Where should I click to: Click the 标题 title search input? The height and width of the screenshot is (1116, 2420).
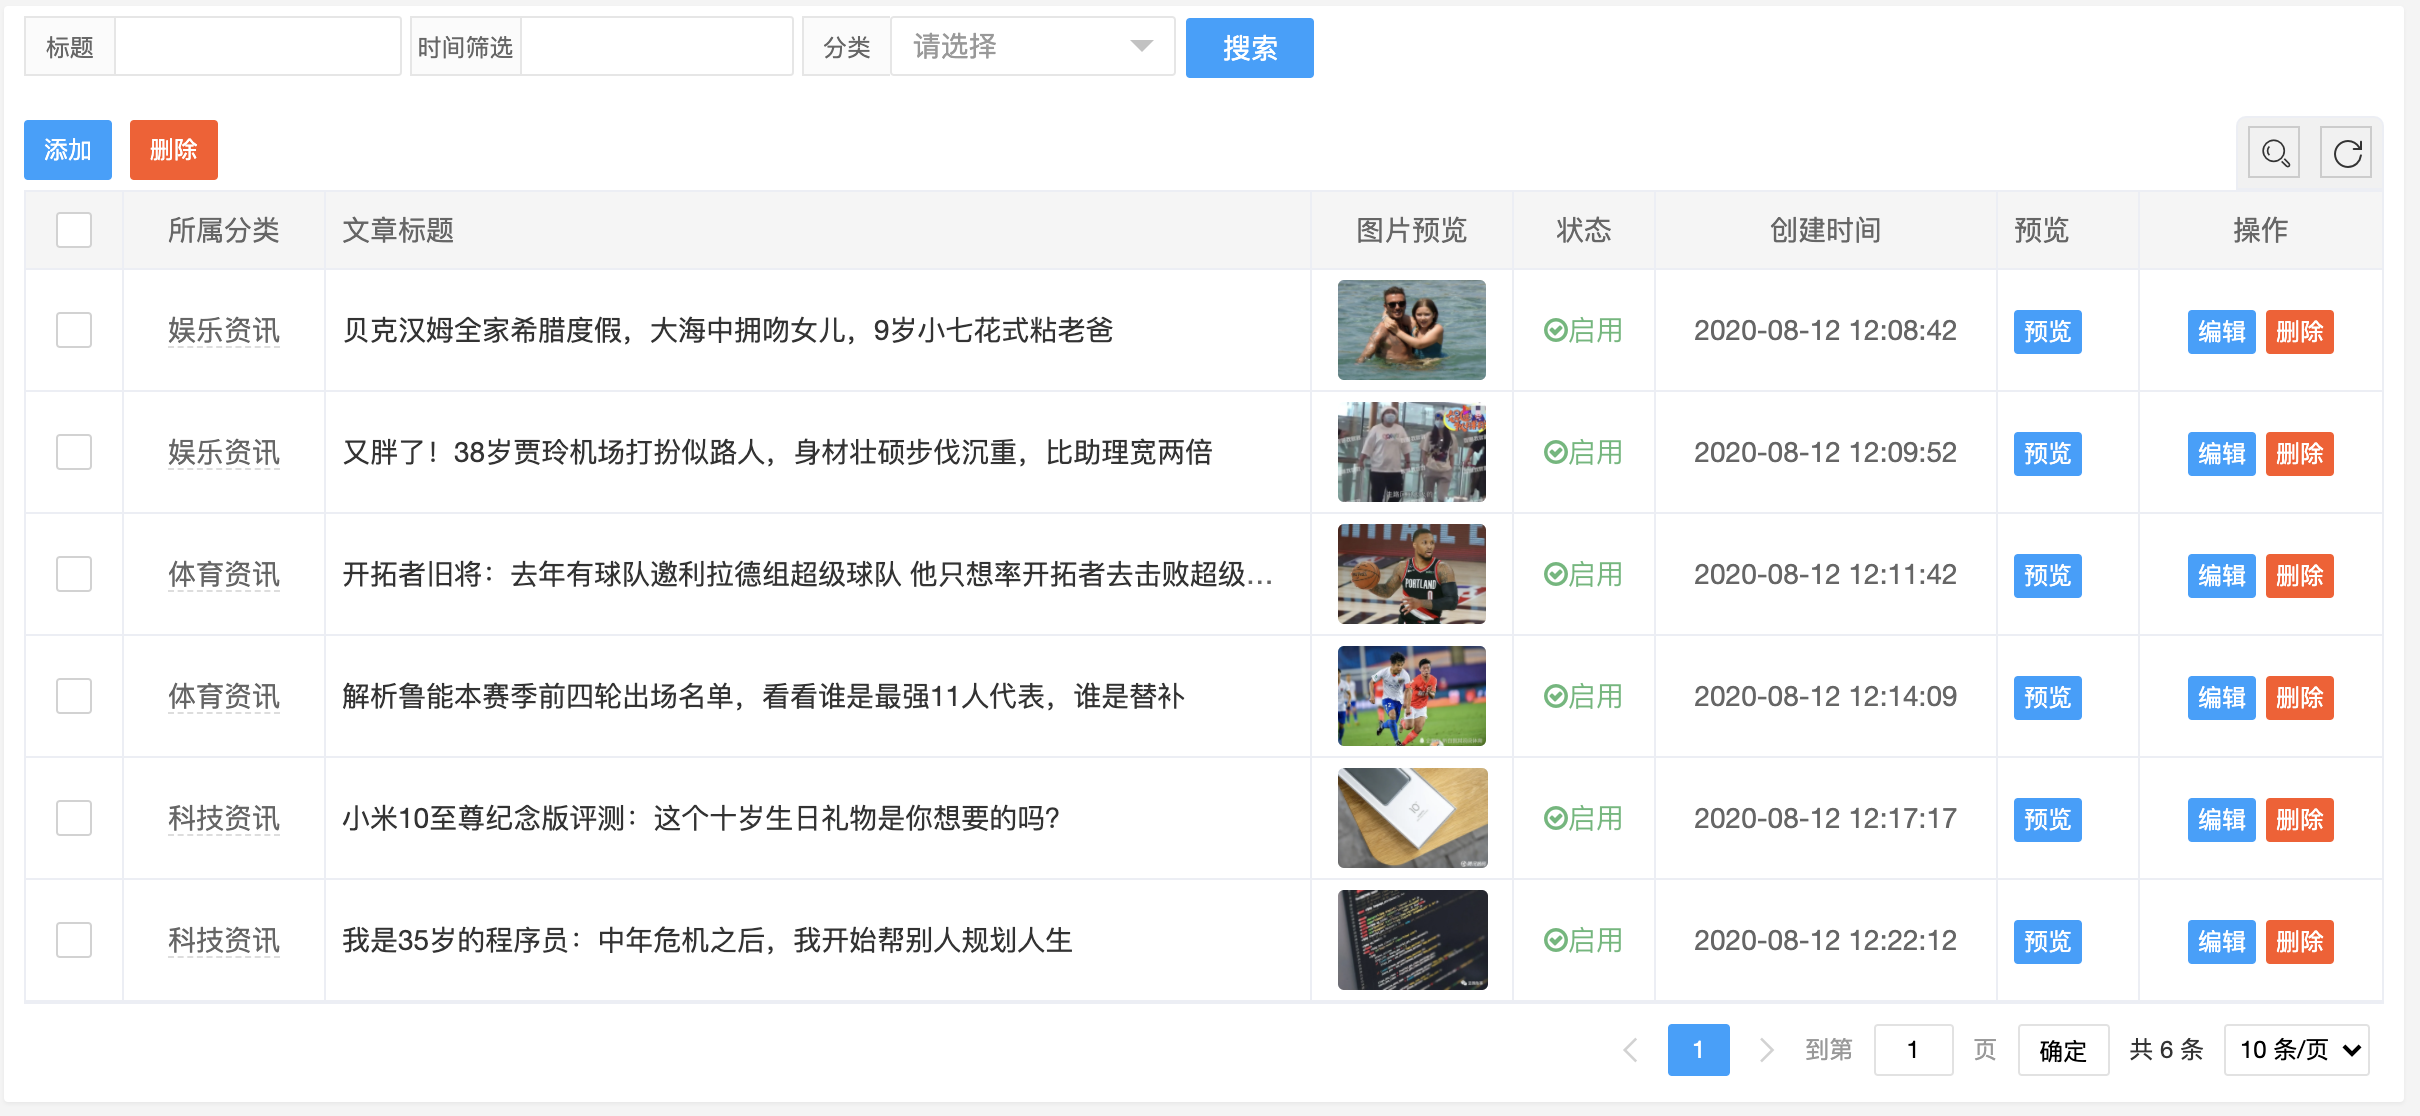tap(257, 47)
